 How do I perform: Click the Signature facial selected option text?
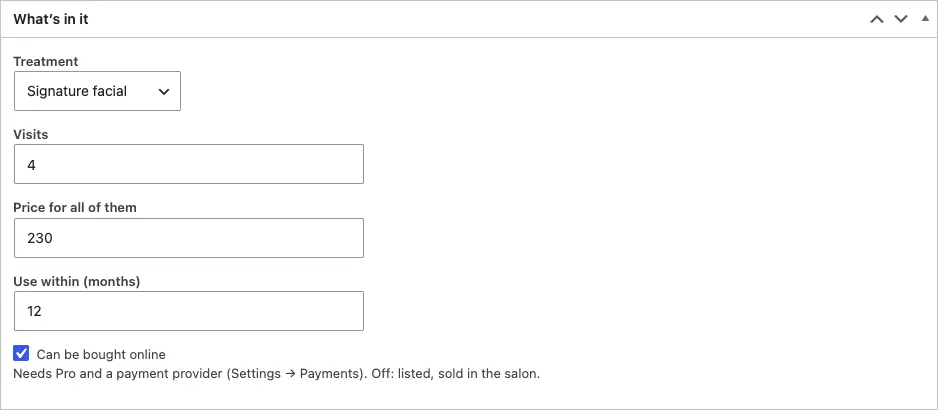pos(77,92)
